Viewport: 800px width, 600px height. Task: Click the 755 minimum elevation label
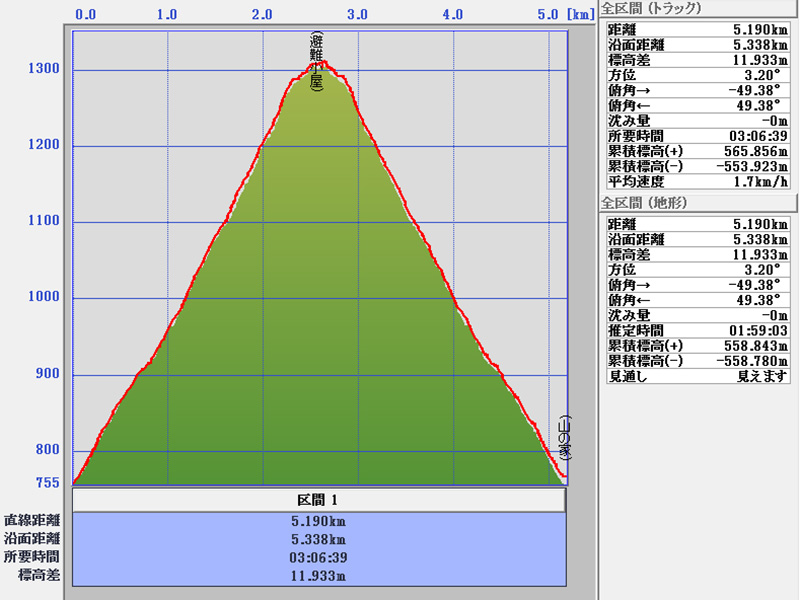tap(47, 483)
